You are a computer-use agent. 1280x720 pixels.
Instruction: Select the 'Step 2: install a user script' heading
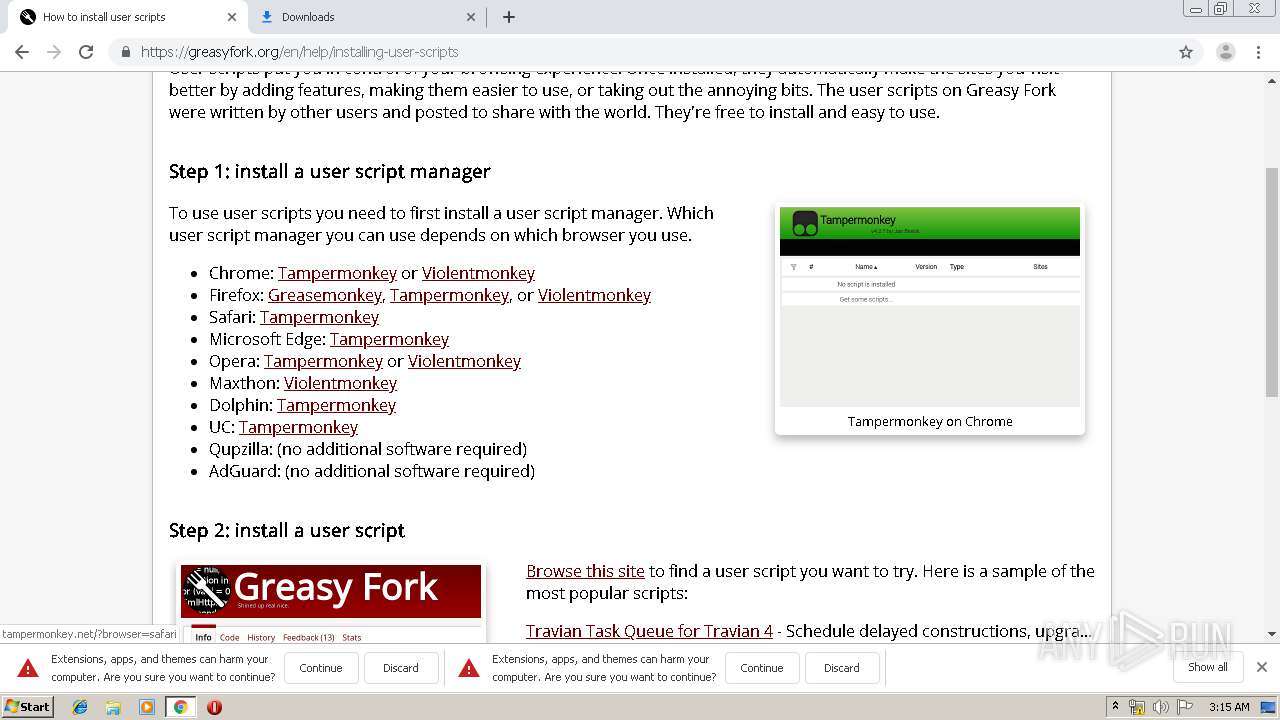(x=287, y=530)
